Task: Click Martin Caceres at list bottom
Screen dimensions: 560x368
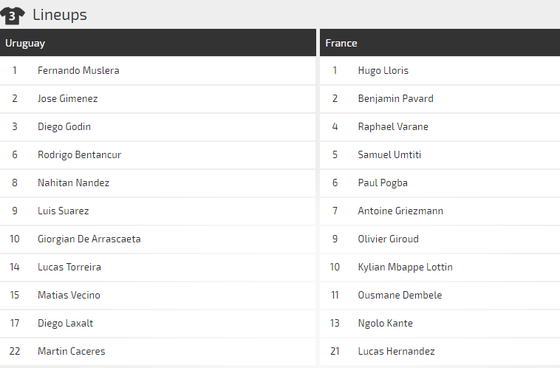Action: pos(71,351)
